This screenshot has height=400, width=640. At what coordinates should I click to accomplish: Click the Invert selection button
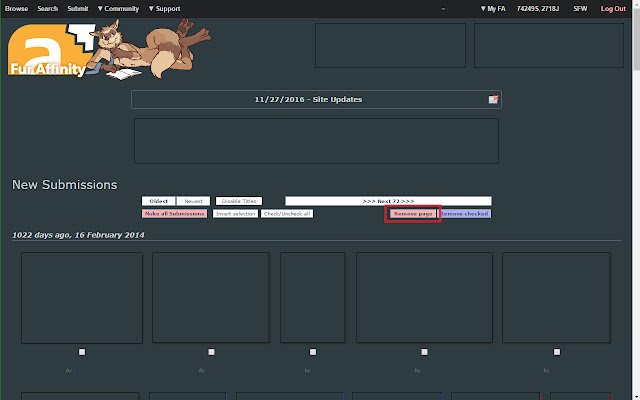click(x=235, y=214)
